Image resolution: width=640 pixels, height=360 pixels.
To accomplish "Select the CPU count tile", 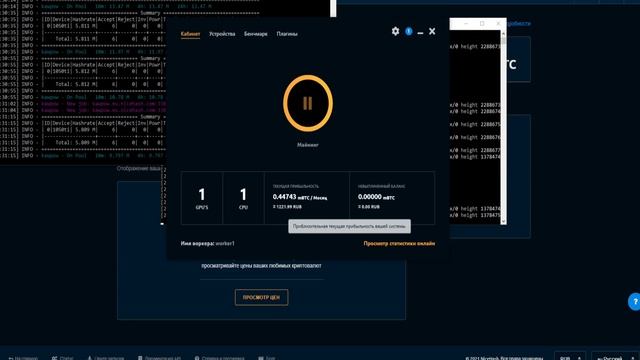I will 243,198.
